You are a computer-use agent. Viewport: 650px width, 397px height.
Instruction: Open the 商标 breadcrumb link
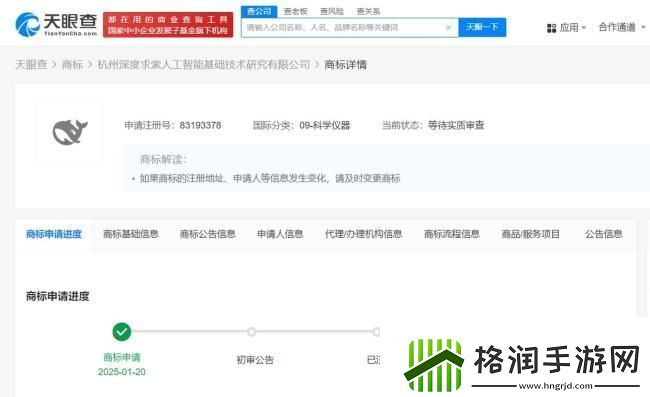[x=72, y=65]
